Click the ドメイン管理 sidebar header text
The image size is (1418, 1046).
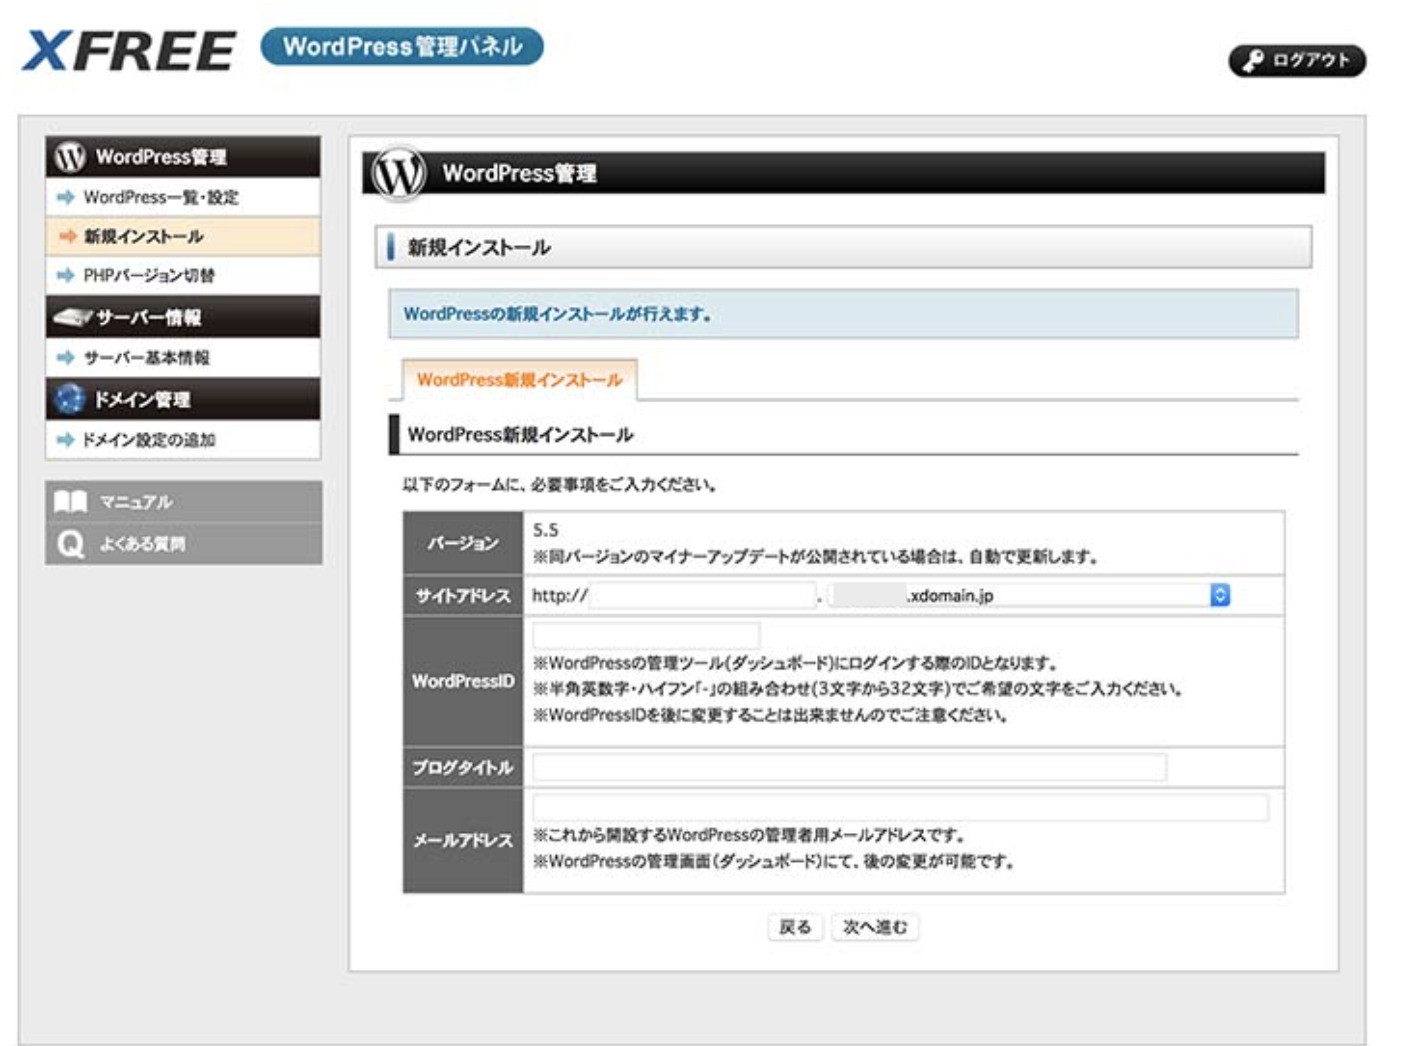[x=142, y=399]
